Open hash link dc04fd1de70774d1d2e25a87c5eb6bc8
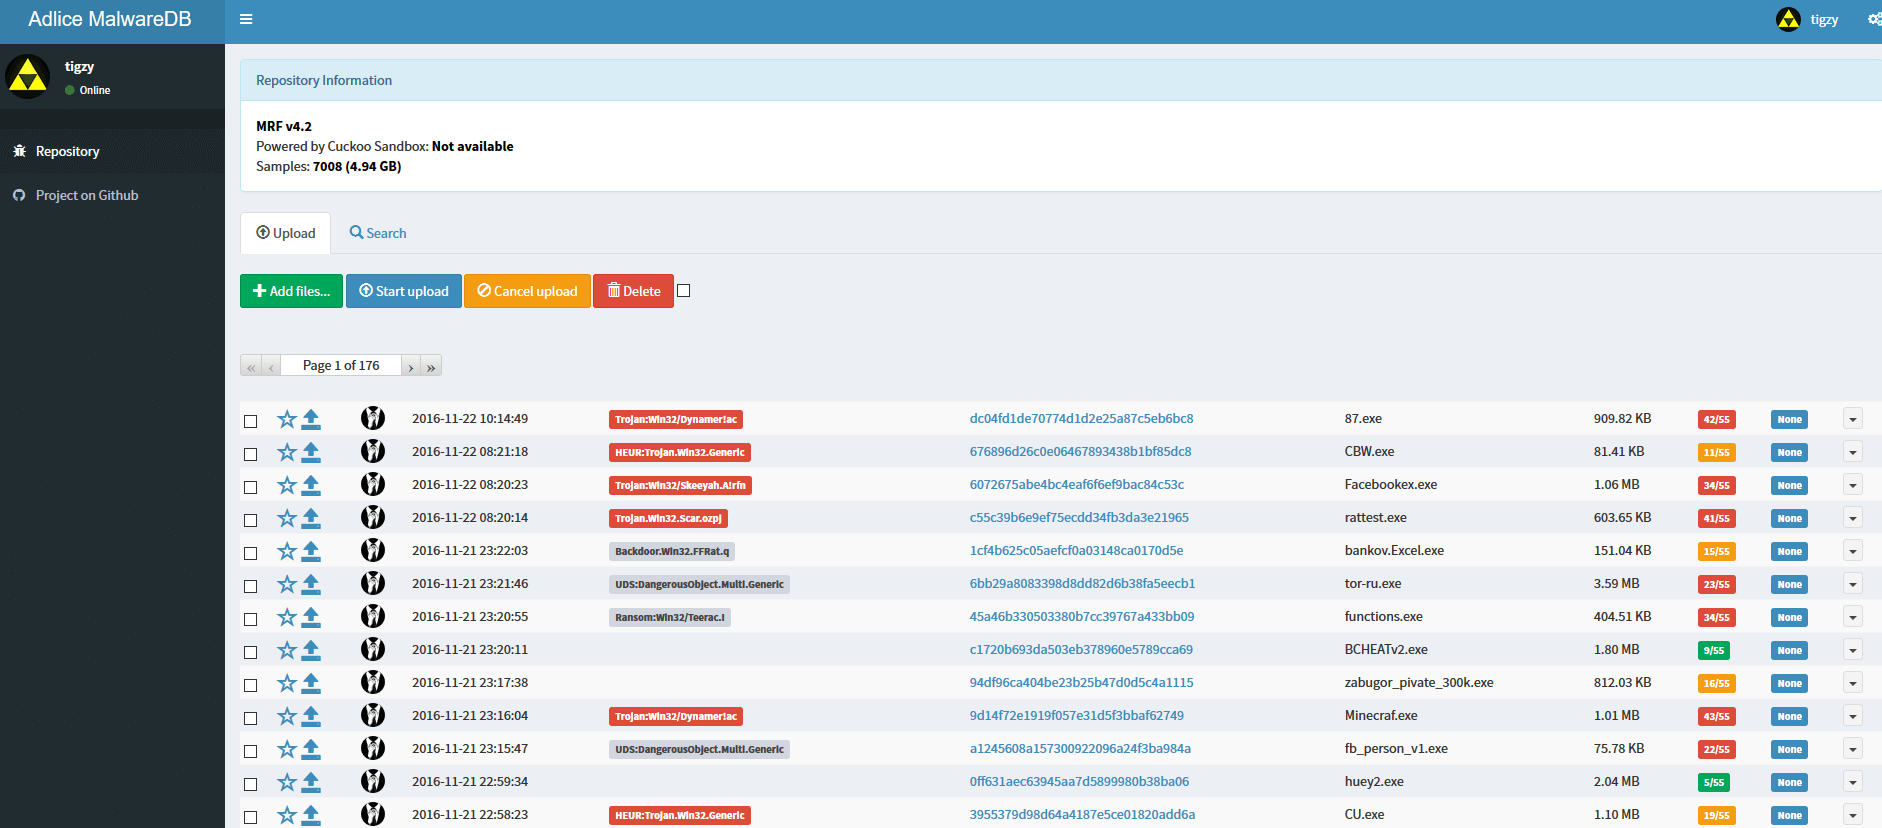The width and height of the screenshot is (1882, 828). click(1081, 419)
